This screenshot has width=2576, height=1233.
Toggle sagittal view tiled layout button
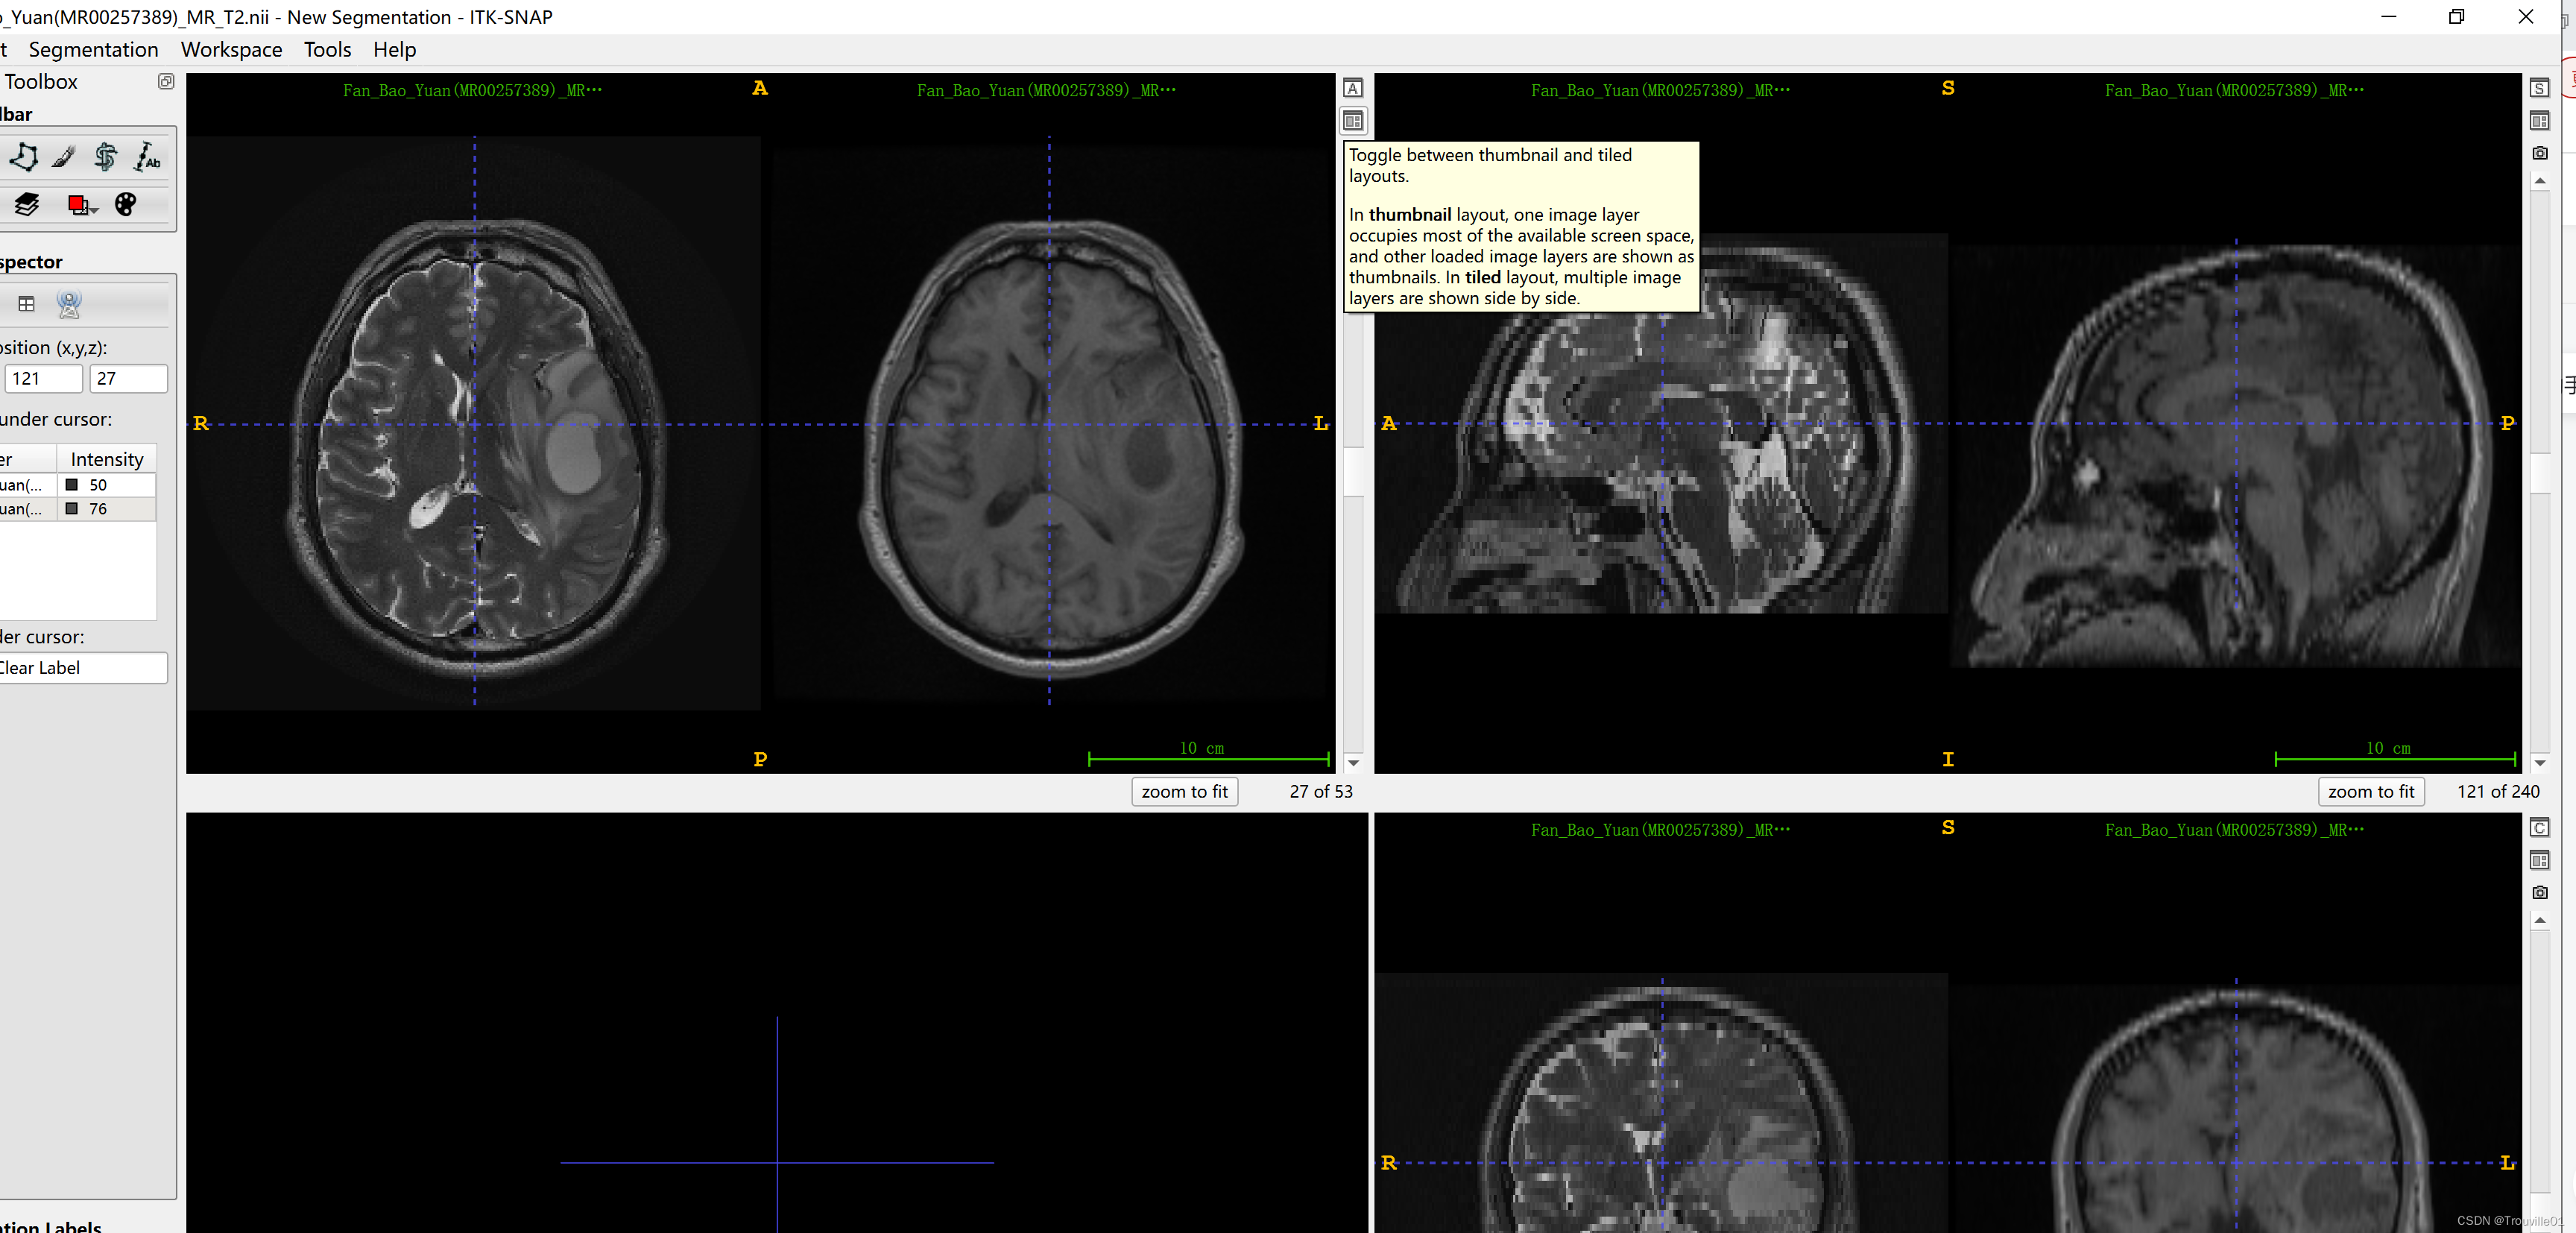coord(2539,121)
